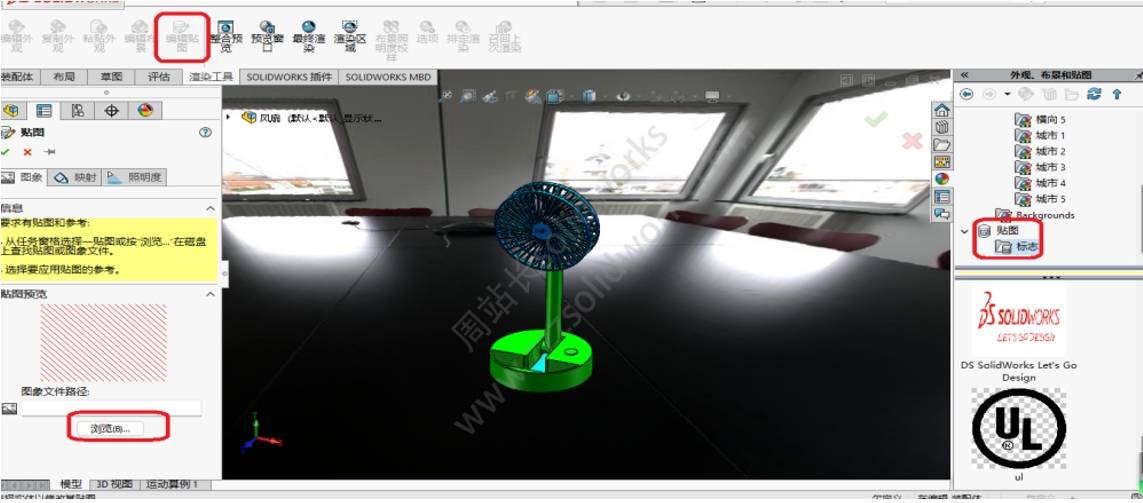This screenshot has height=503, width=1143.
Task: Switch to the 评估 ribbon tab
Action: coord(159,77)
